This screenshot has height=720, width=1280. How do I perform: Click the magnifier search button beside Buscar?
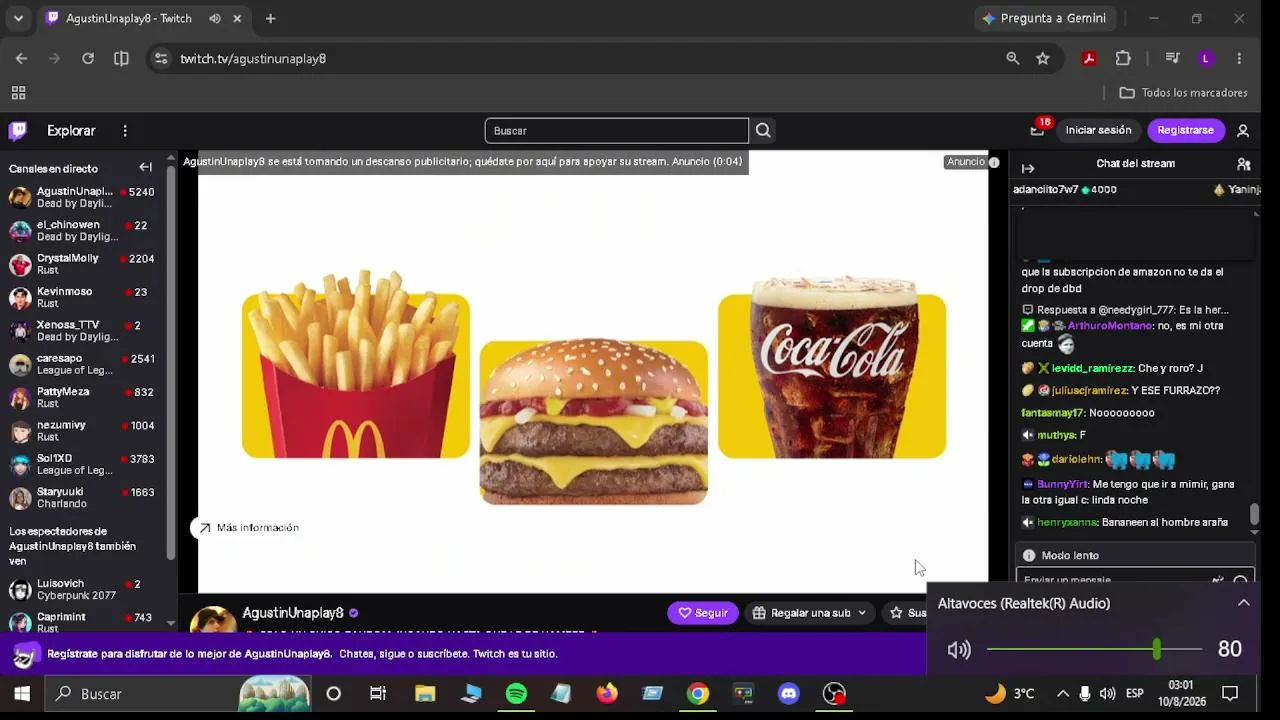click(x=763, y=130)
